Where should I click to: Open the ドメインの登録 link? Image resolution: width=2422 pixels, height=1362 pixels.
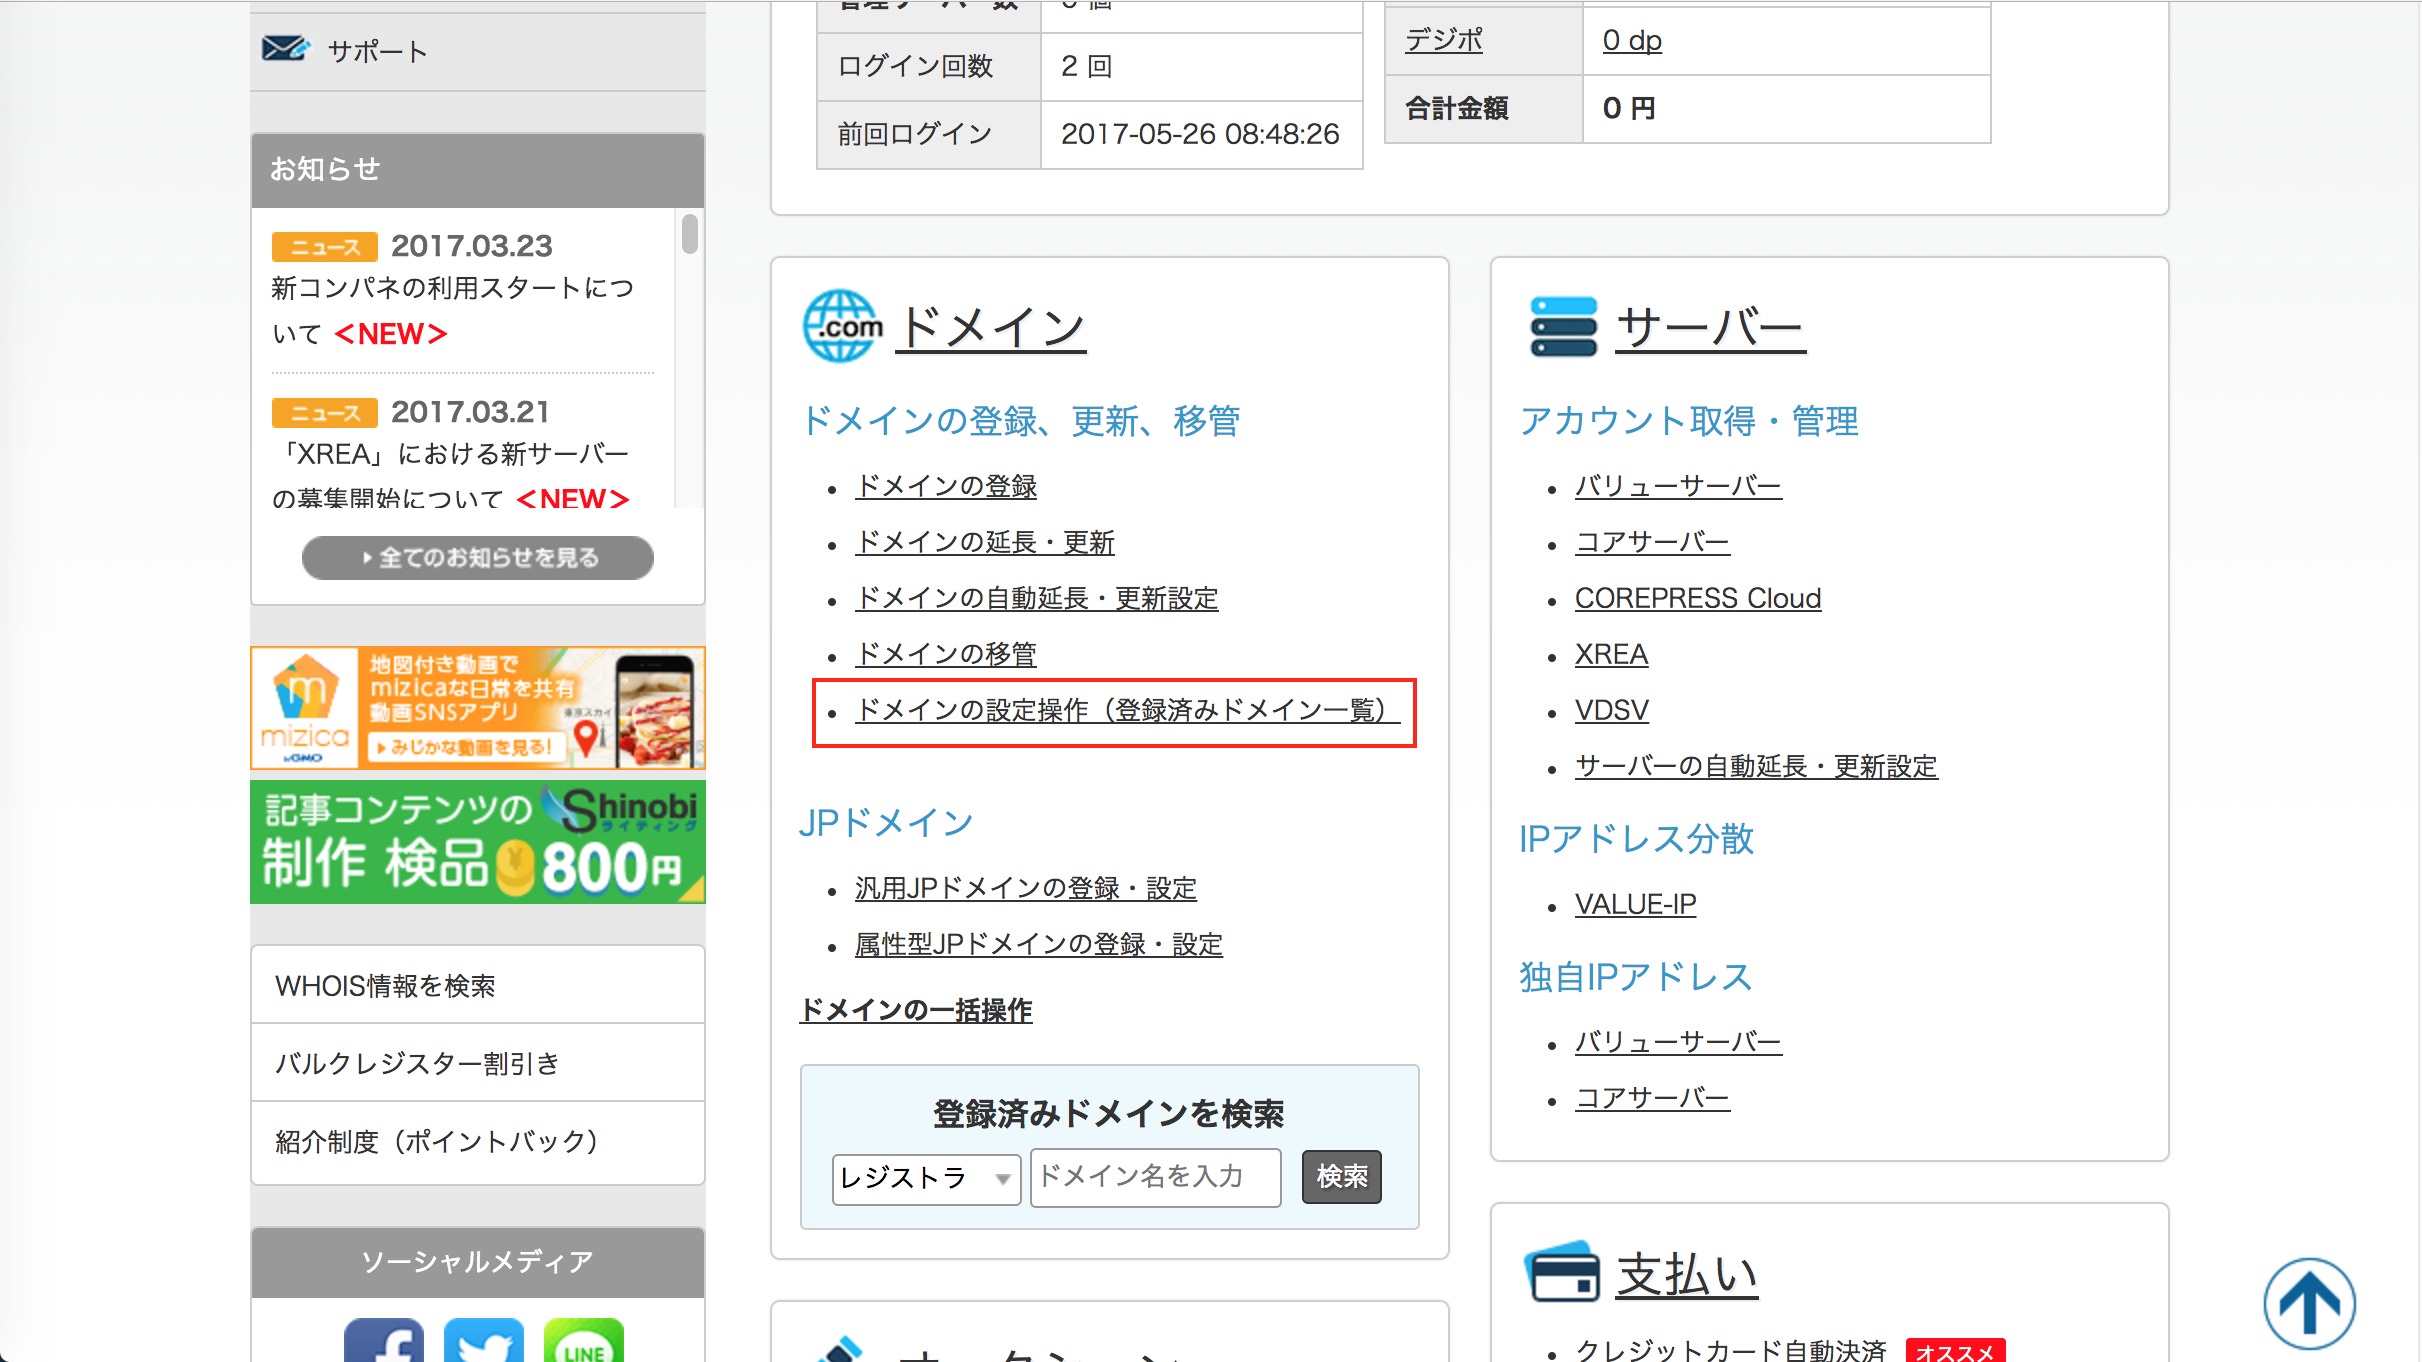pos(944,487)
